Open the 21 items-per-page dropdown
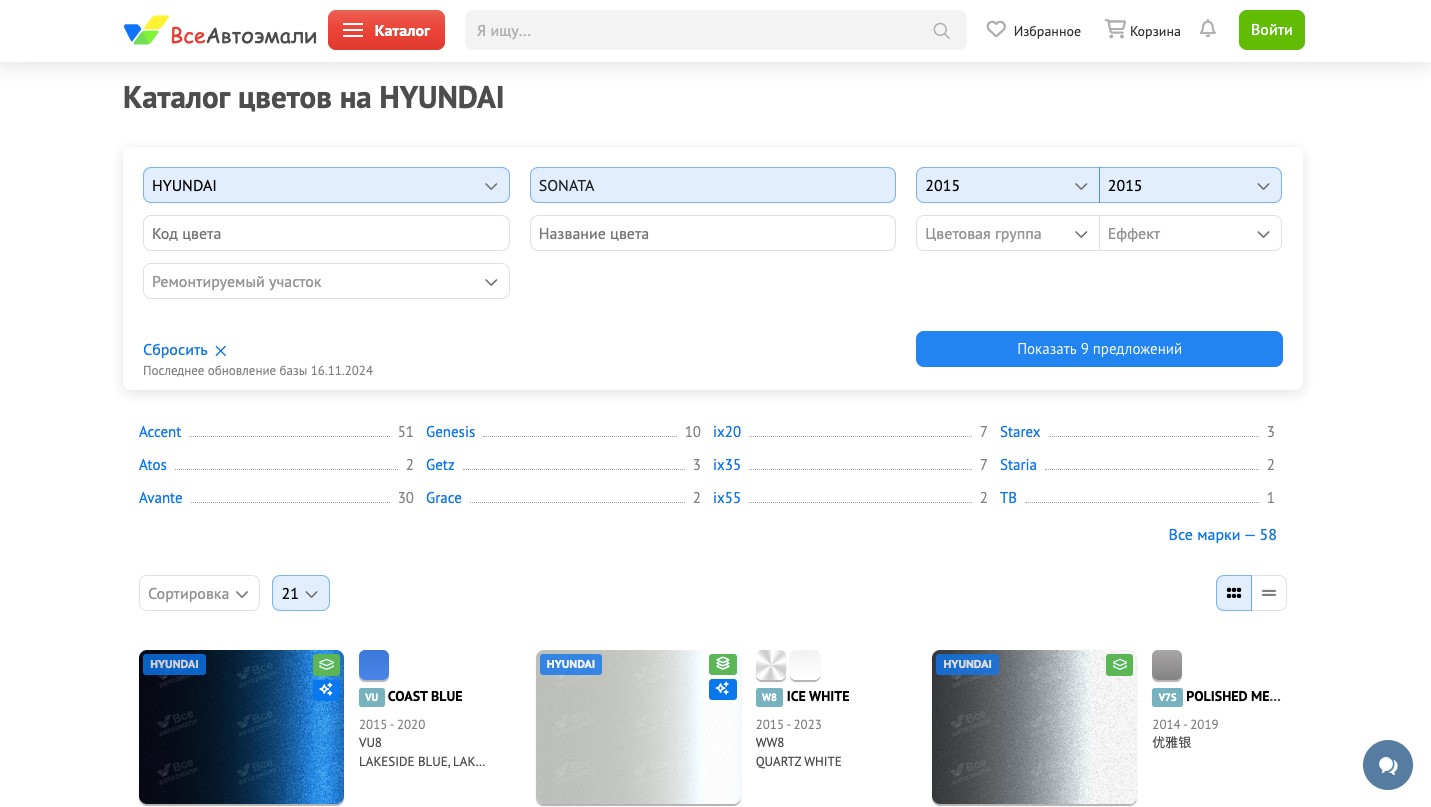Viewport: 1431px width, 807px height. pyautogui.click(x=300, y=593)
